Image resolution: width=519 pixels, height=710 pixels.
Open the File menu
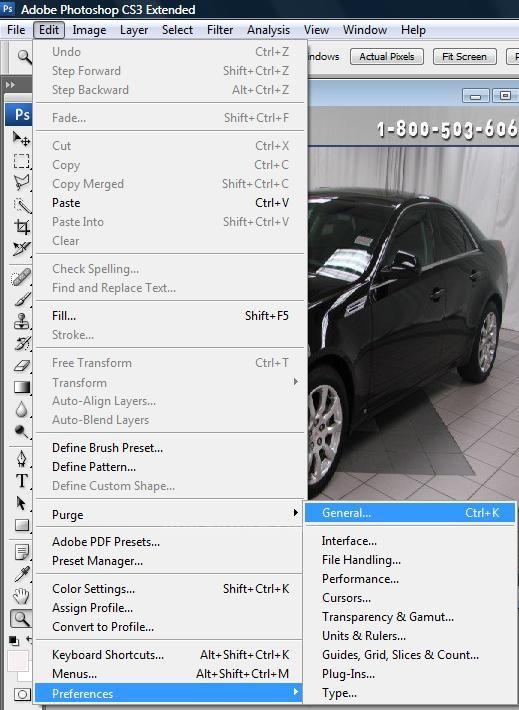click(x=16, y=30)
